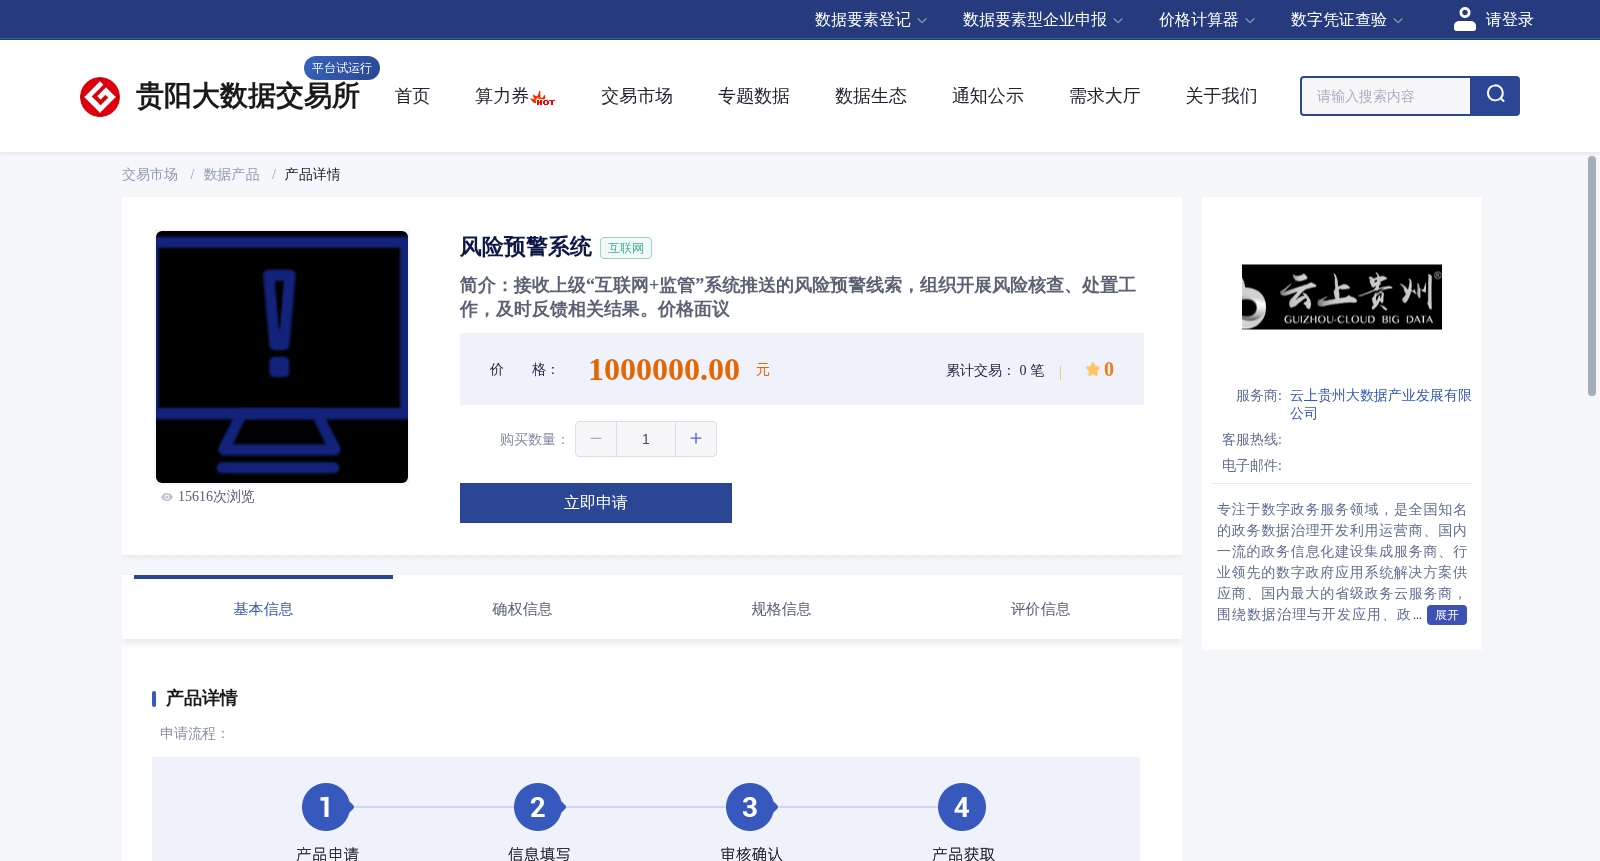The width and height of the screenshot is (1600, 861).
Task: Click the price 1000000.00
Action: [x=664, y=370]
